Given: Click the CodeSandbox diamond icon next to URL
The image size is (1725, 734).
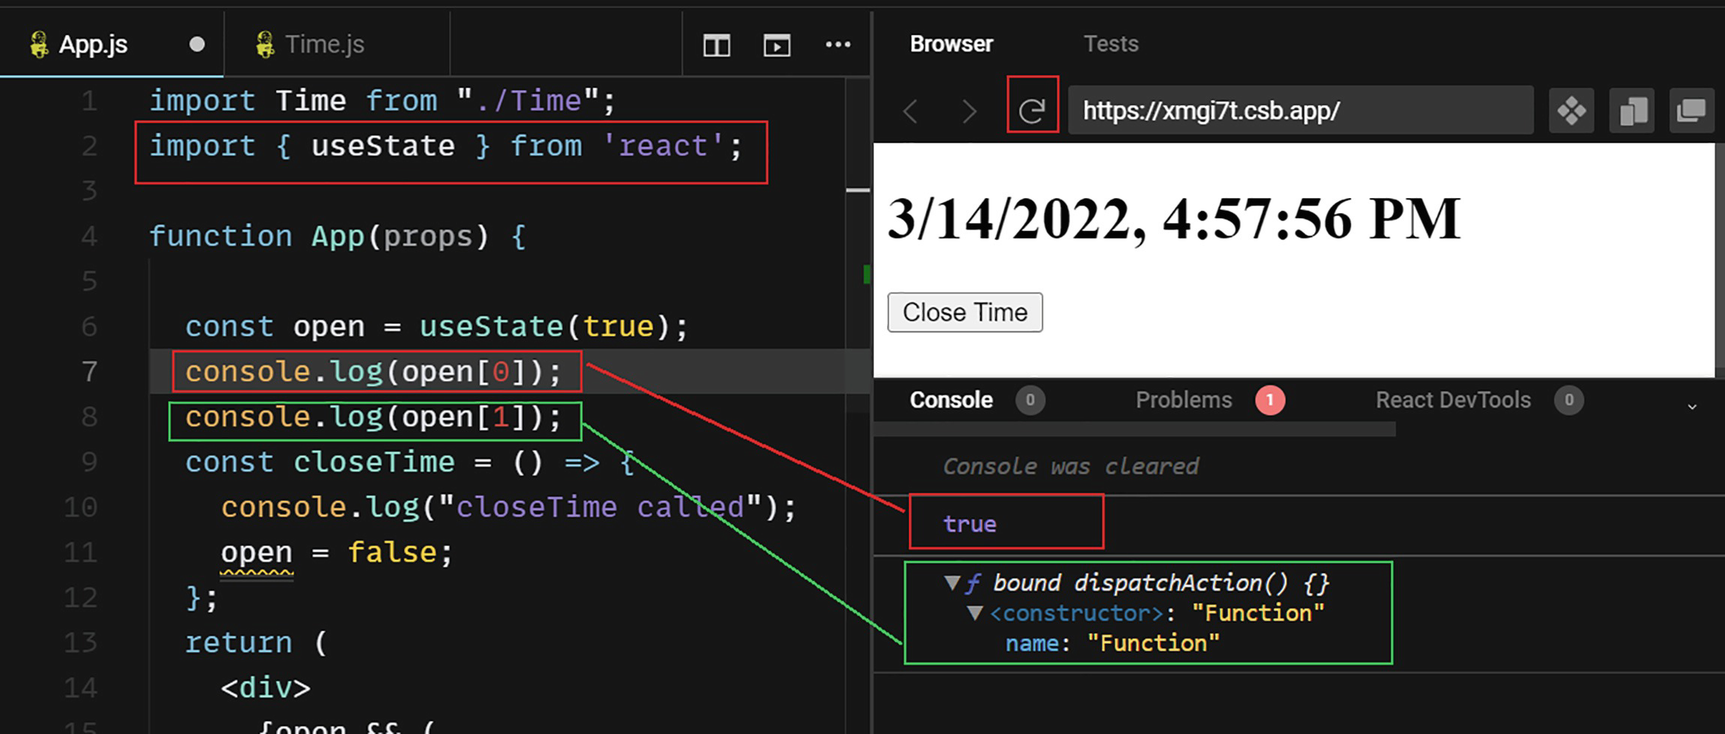Looking at the screenshot, I should tap(1572, 110).
